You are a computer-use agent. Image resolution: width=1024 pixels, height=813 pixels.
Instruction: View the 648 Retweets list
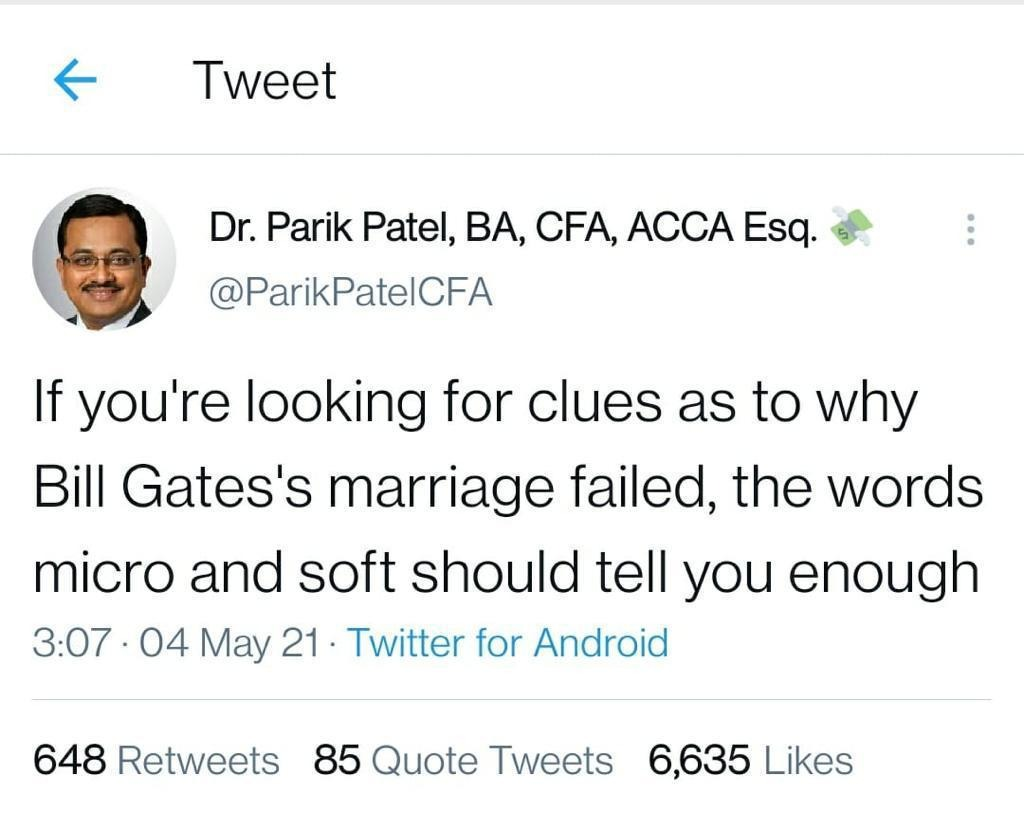click(x=157, y=761)
